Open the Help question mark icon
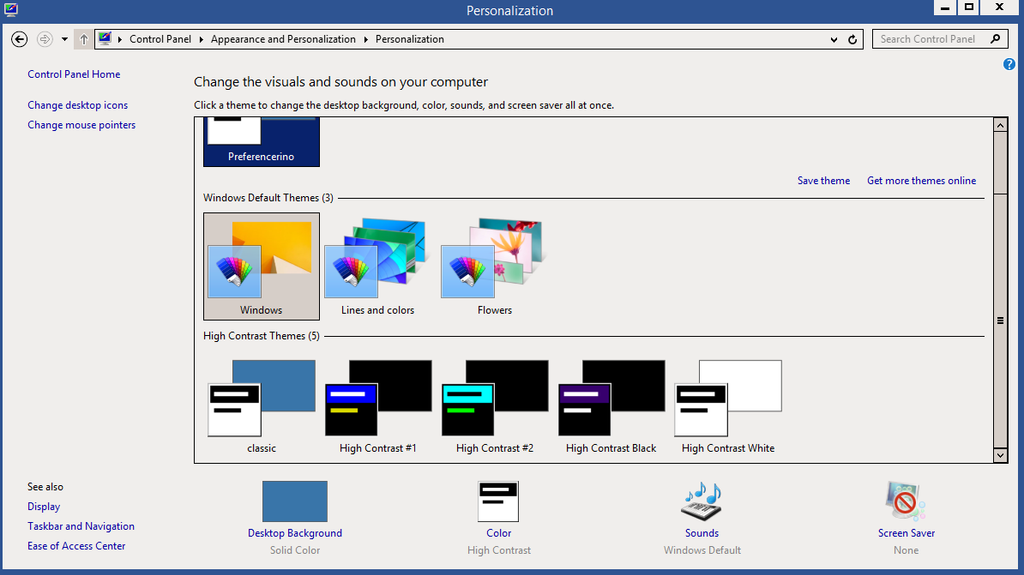 (x=1009, y=64)
